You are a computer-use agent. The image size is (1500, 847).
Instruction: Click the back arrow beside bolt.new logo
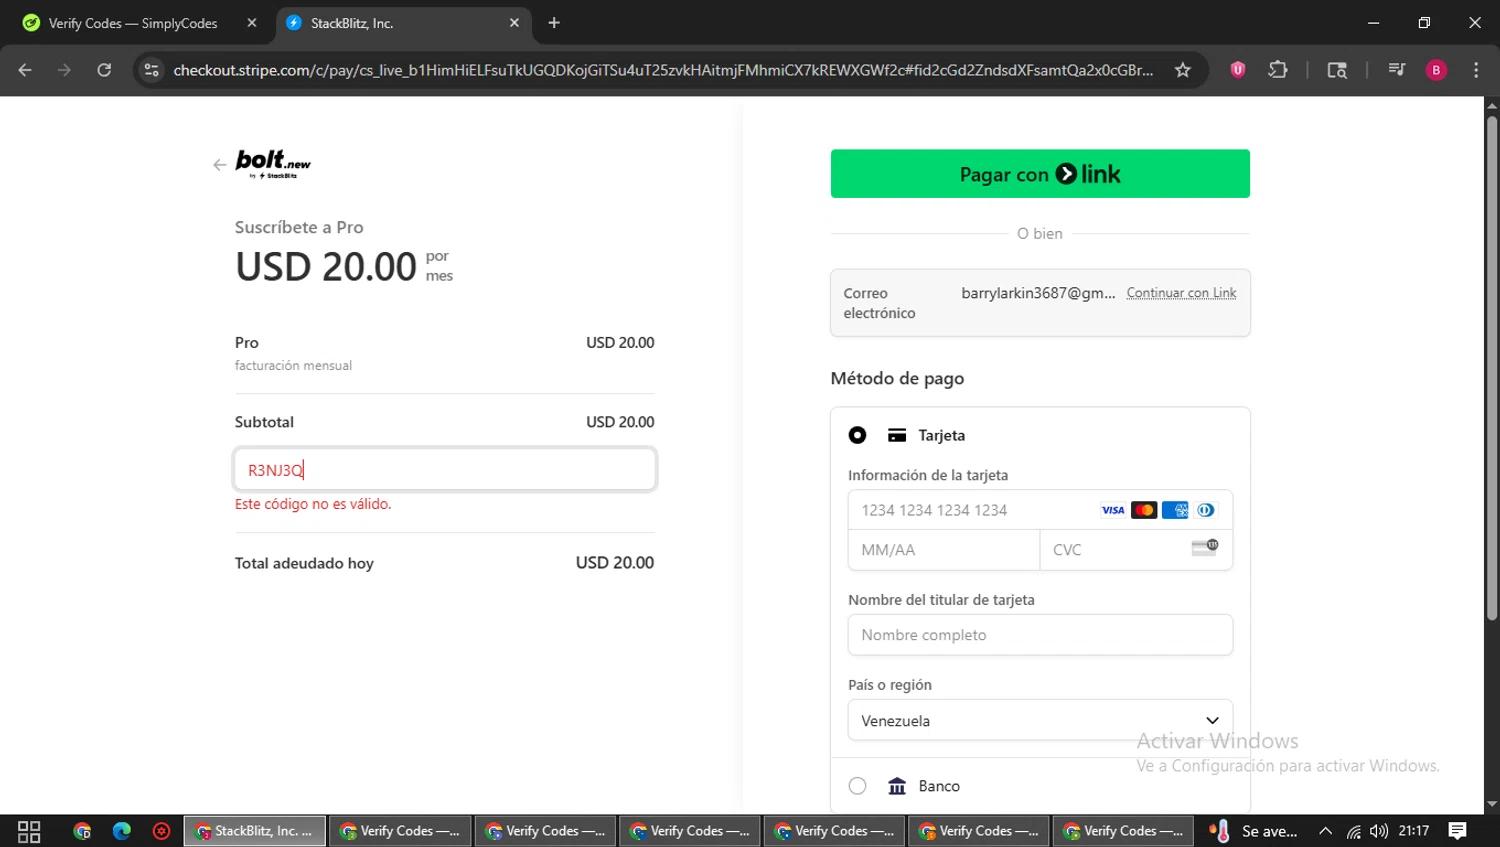click(x=219, y=165)
